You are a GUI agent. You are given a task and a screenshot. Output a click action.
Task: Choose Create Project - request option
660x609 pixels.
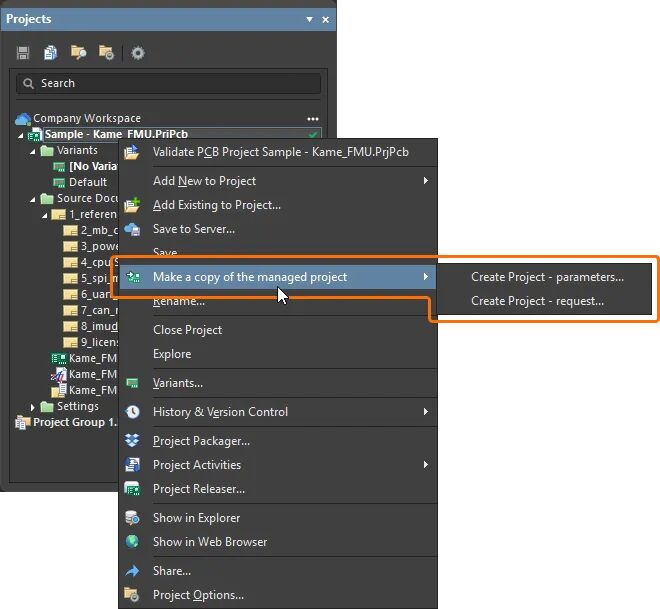click(x=537, y=301)
